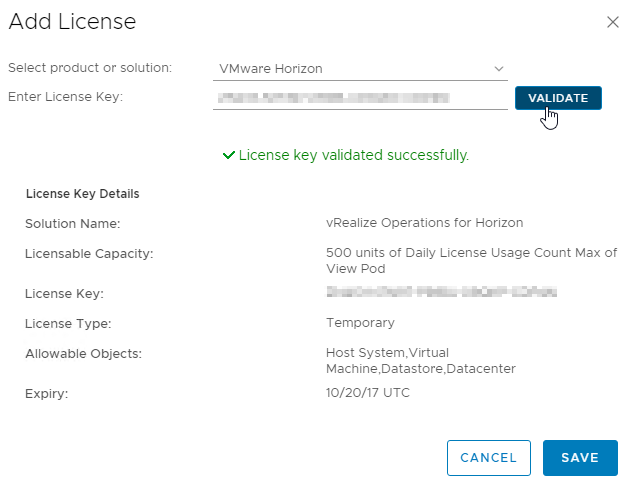Save the license with the SAVE button

[580, 458]
